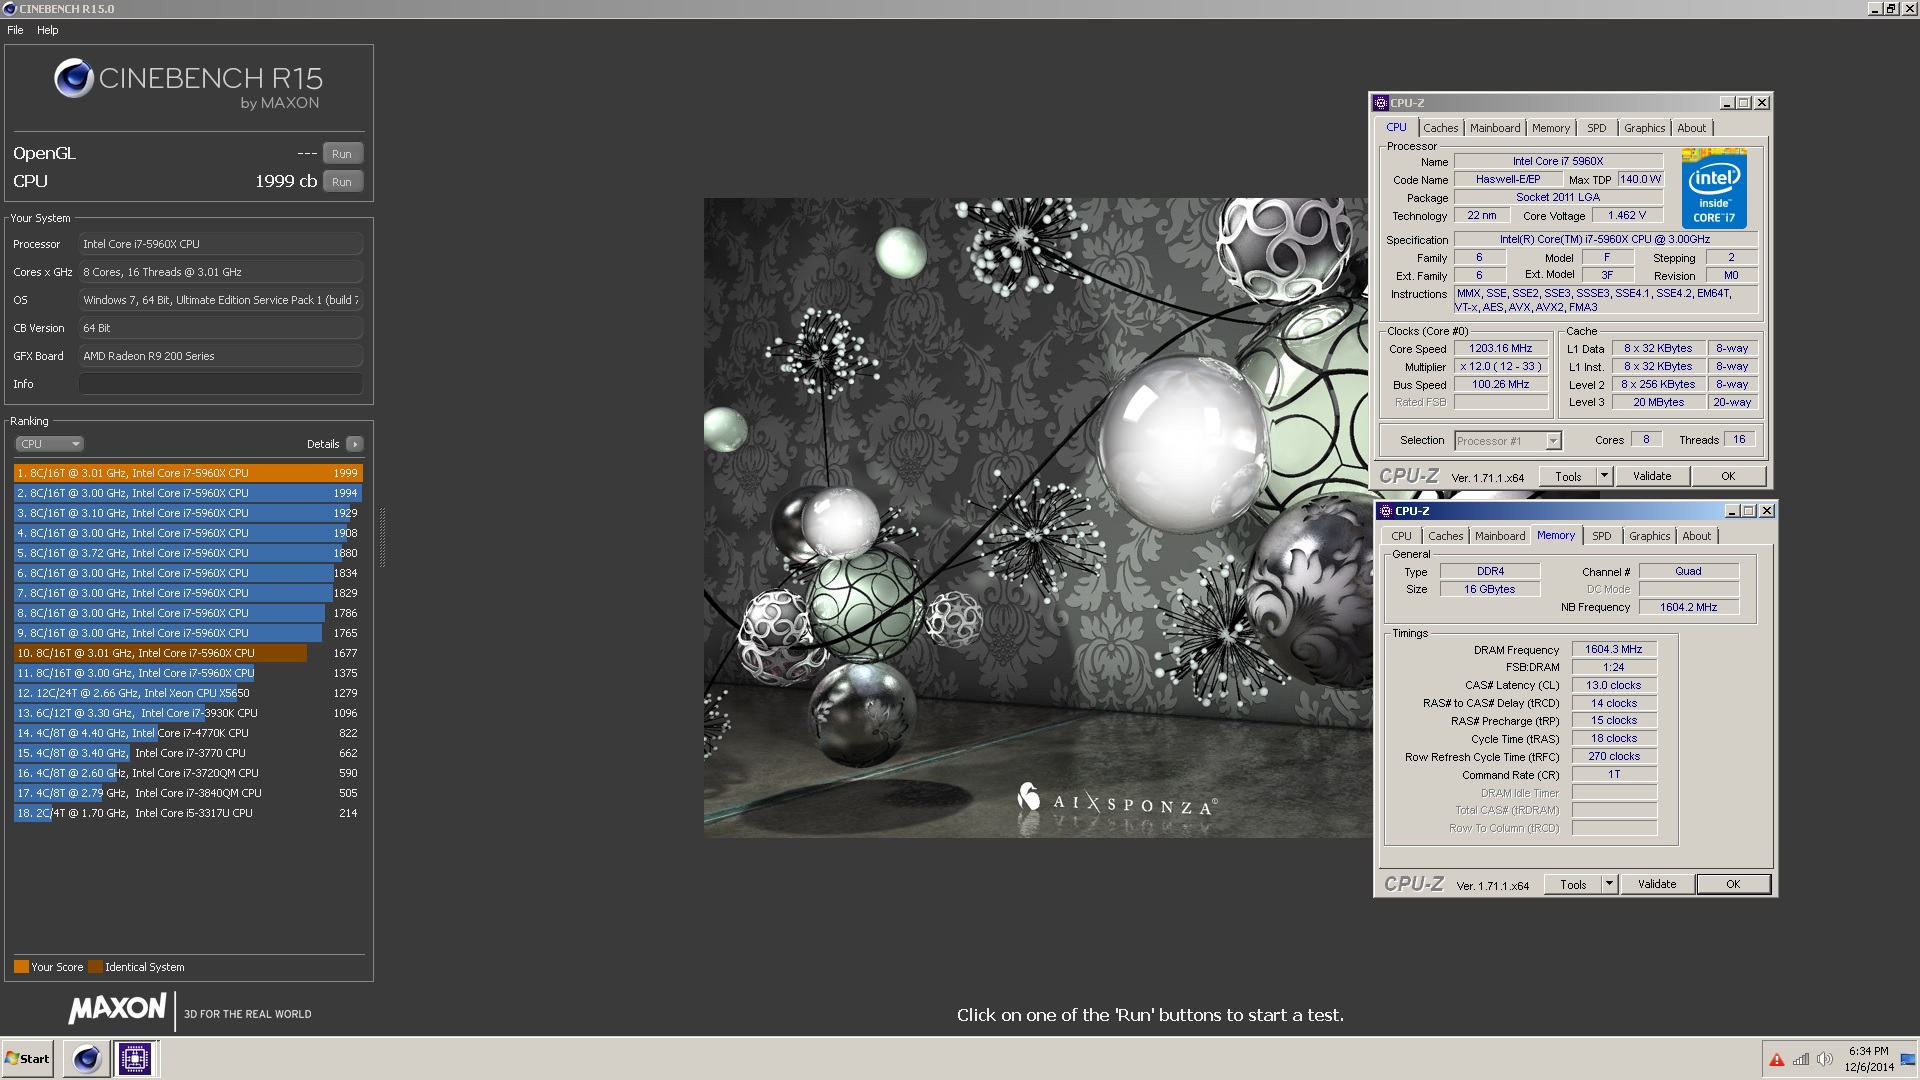The height and width of the screenshot is (1080, 1920).
Task: Open the Windows Start button
Action: click(x=27, y=1059)
